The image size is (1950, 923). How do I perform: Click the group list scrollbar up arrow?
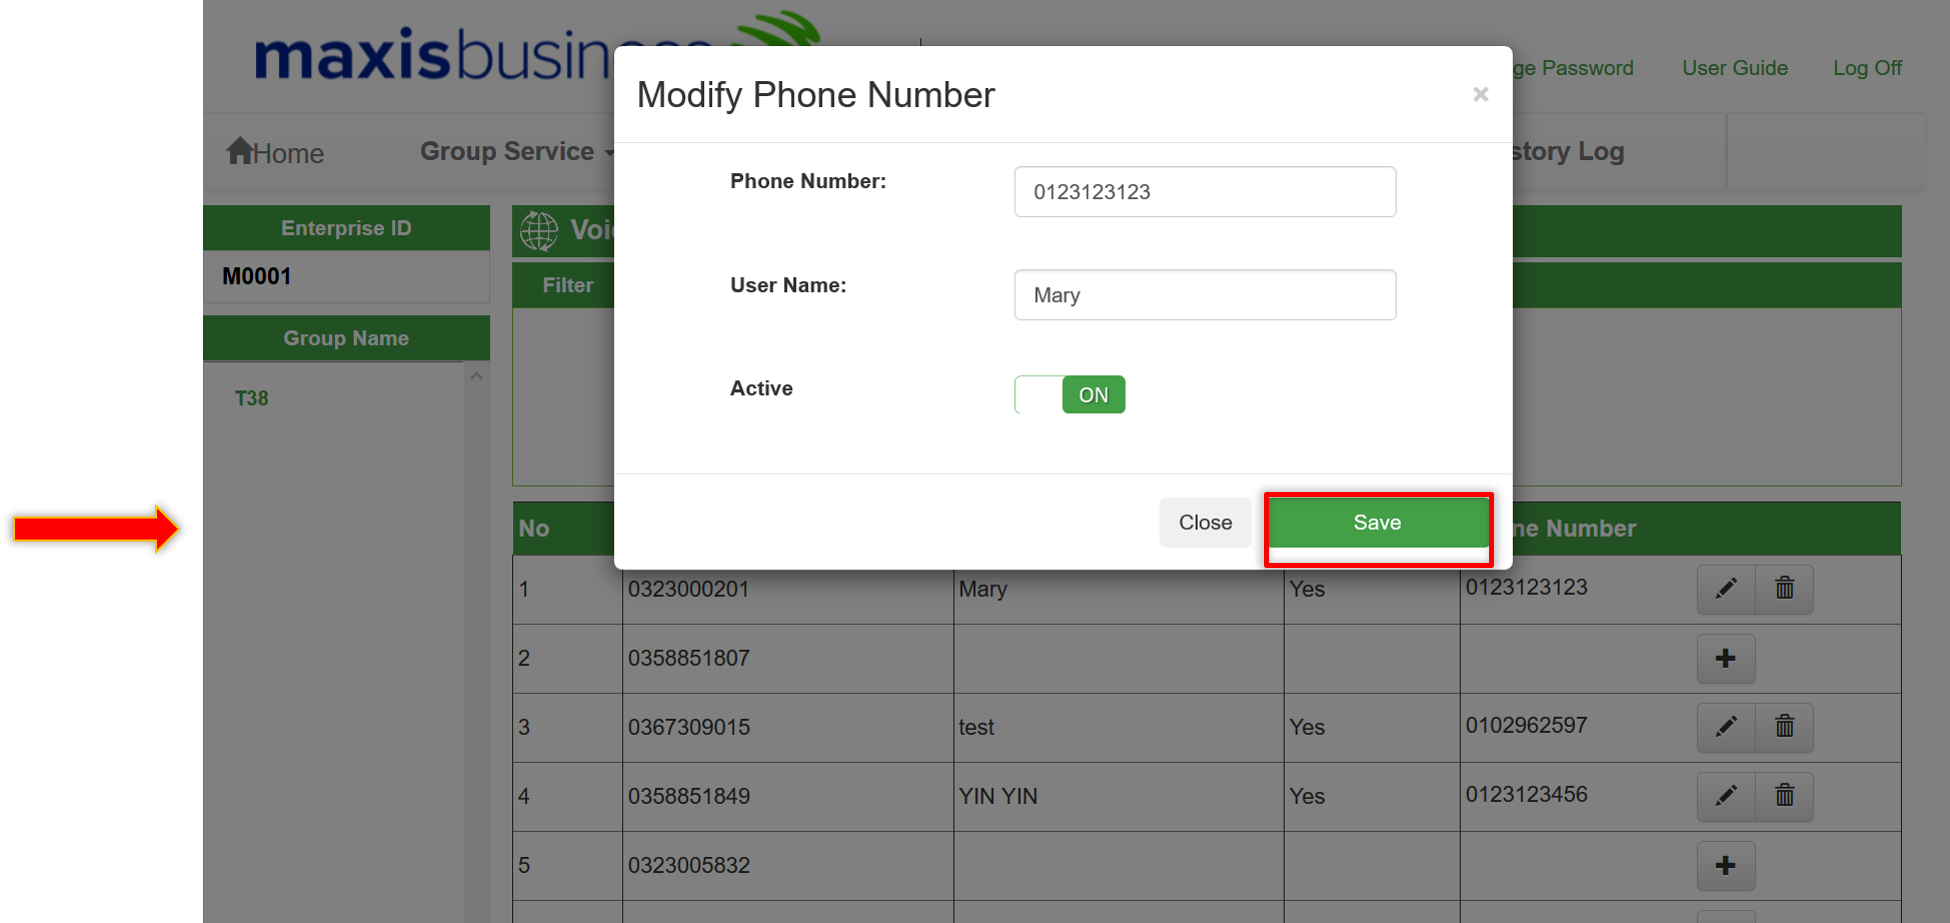(x=476, y=376)
